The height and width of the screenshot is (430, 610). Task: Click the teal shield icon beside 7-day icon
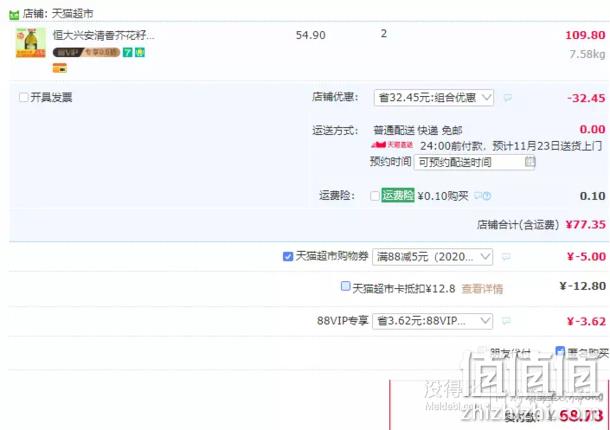(x=140, y=52)
